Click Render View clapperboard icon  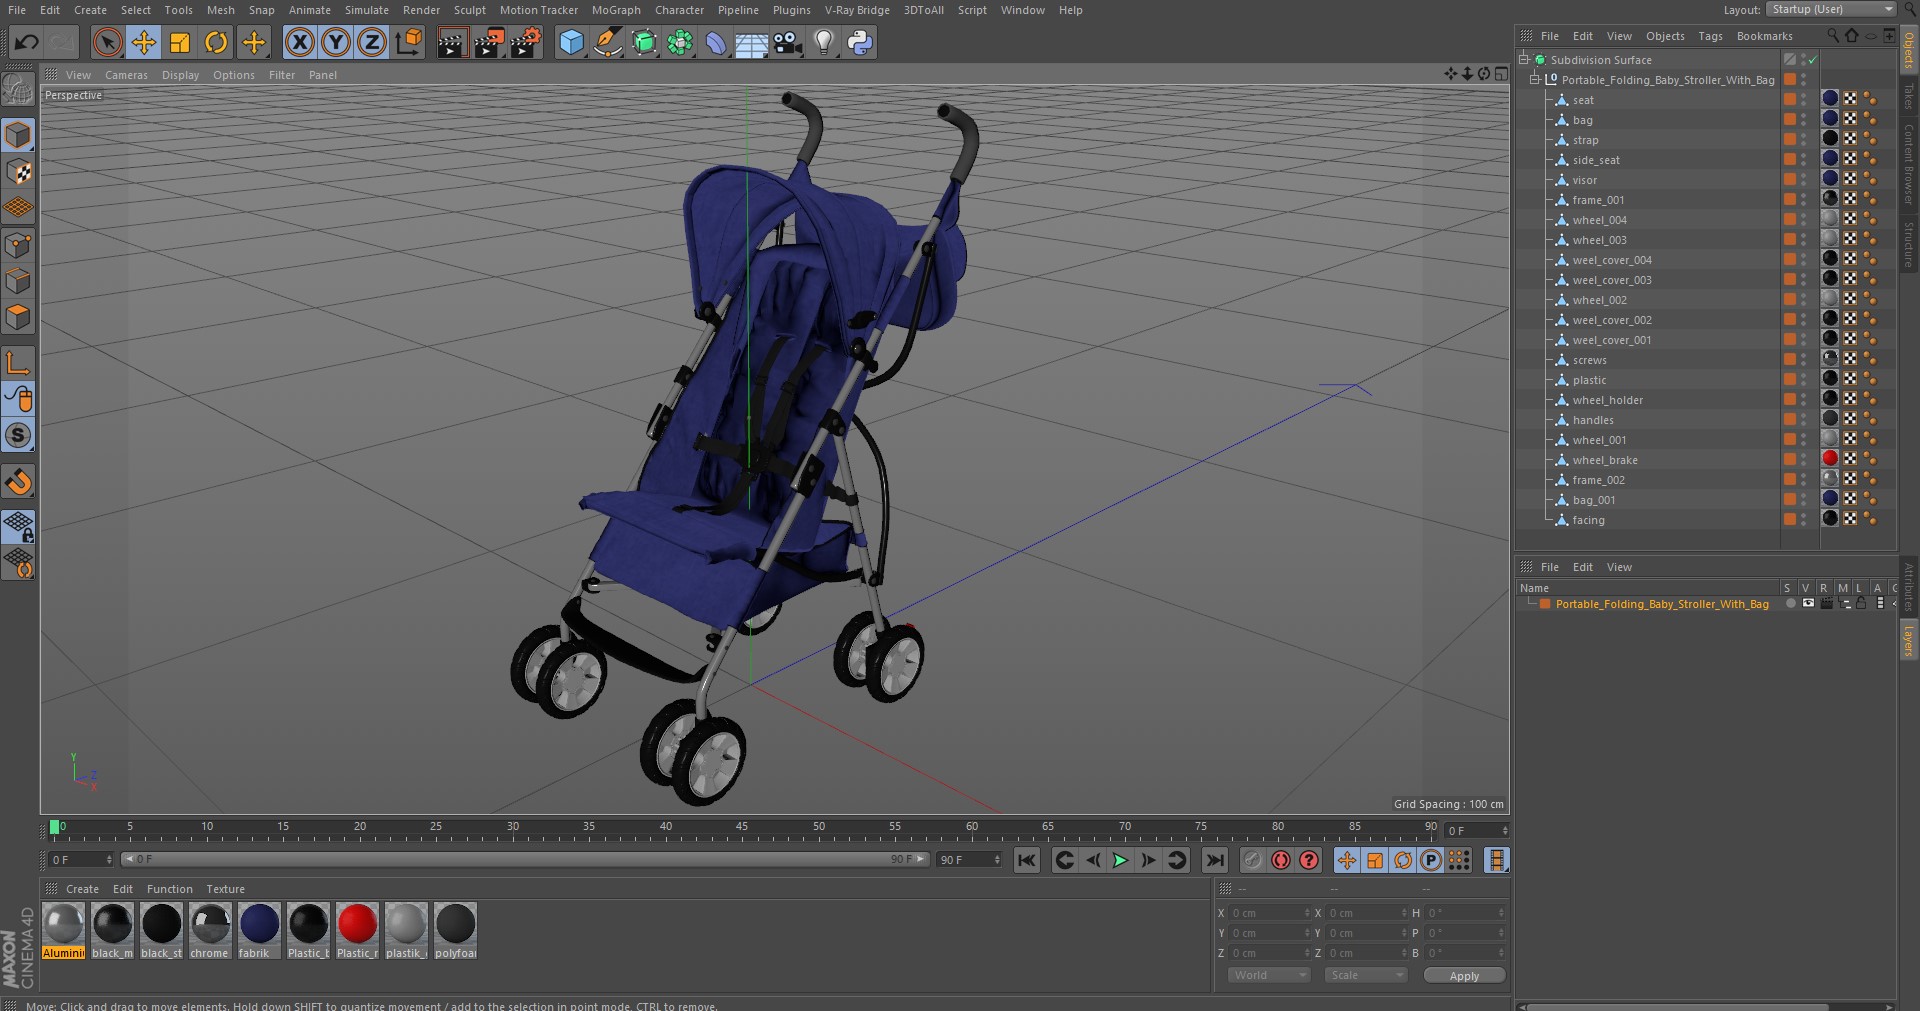pos(452,42)
